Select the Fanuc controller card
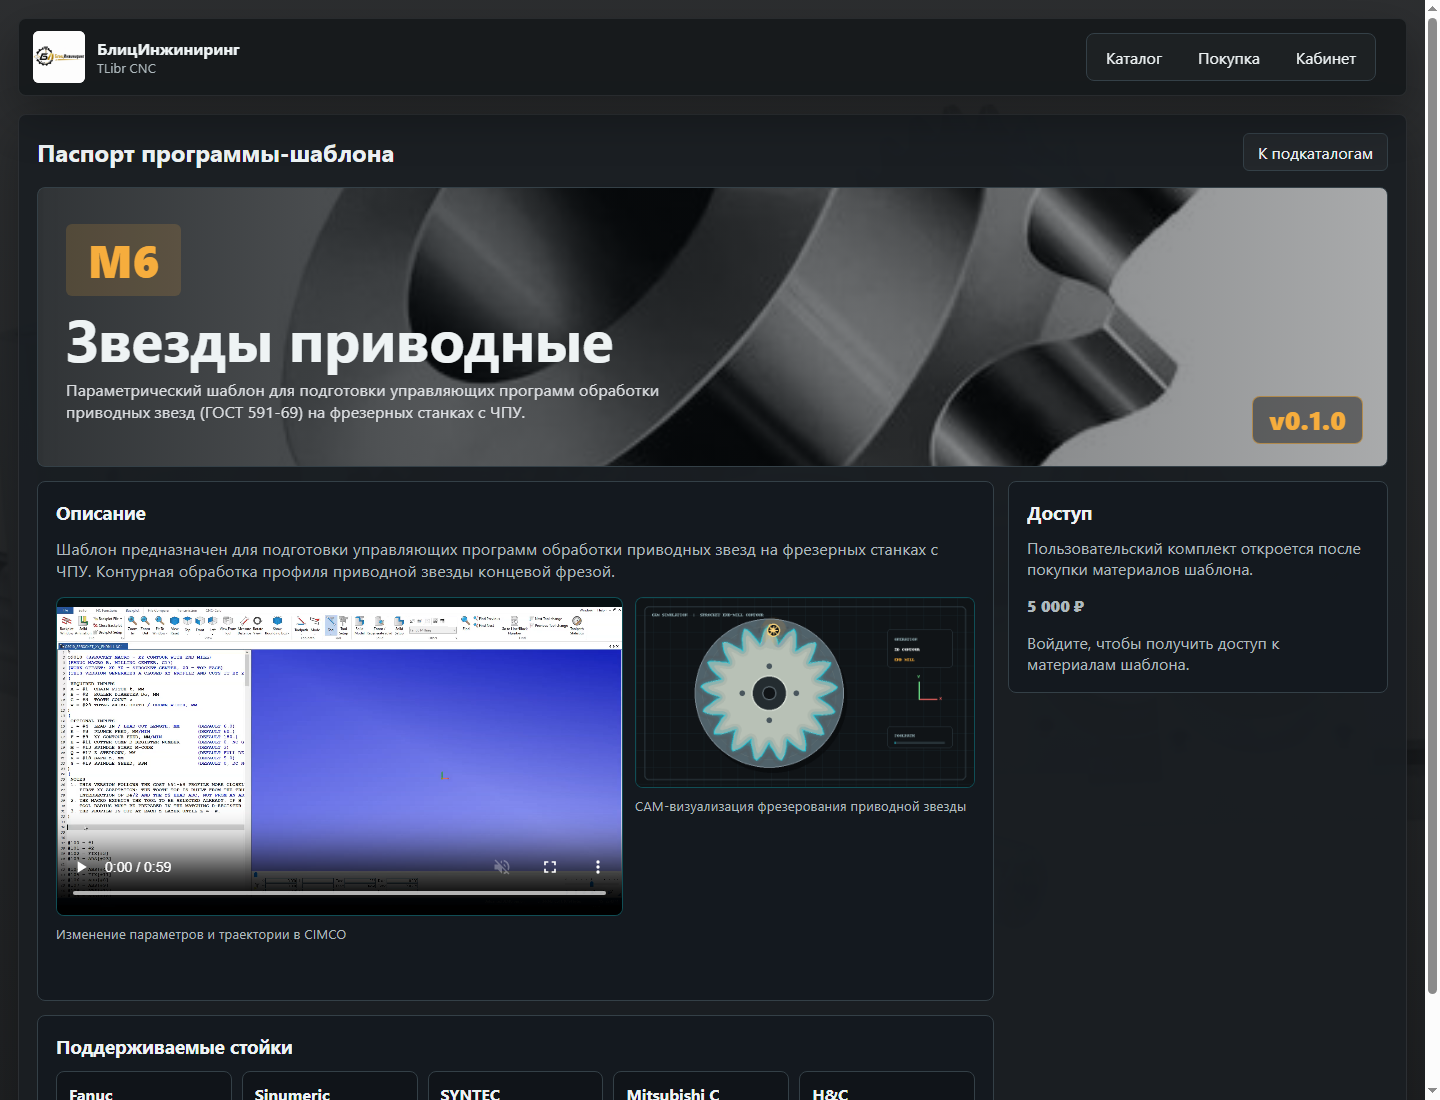The image size is (1440, 1100). [144, 1086]
